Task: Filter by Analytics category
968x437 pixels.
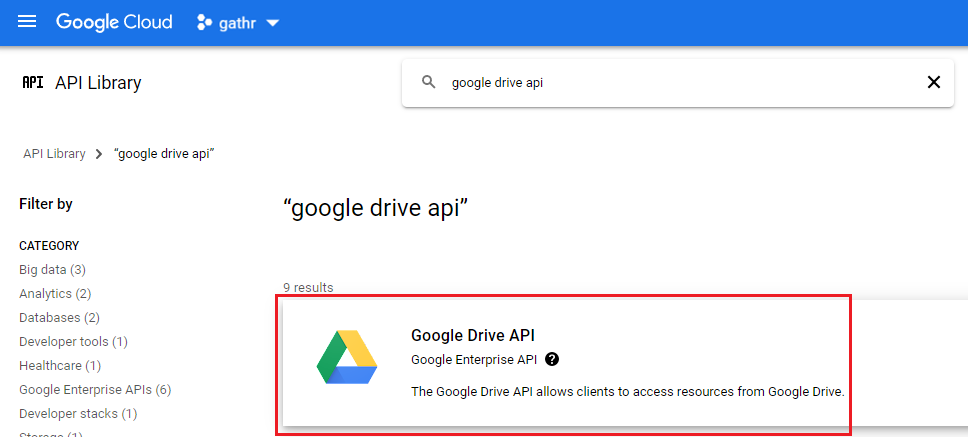Action: 55,294
